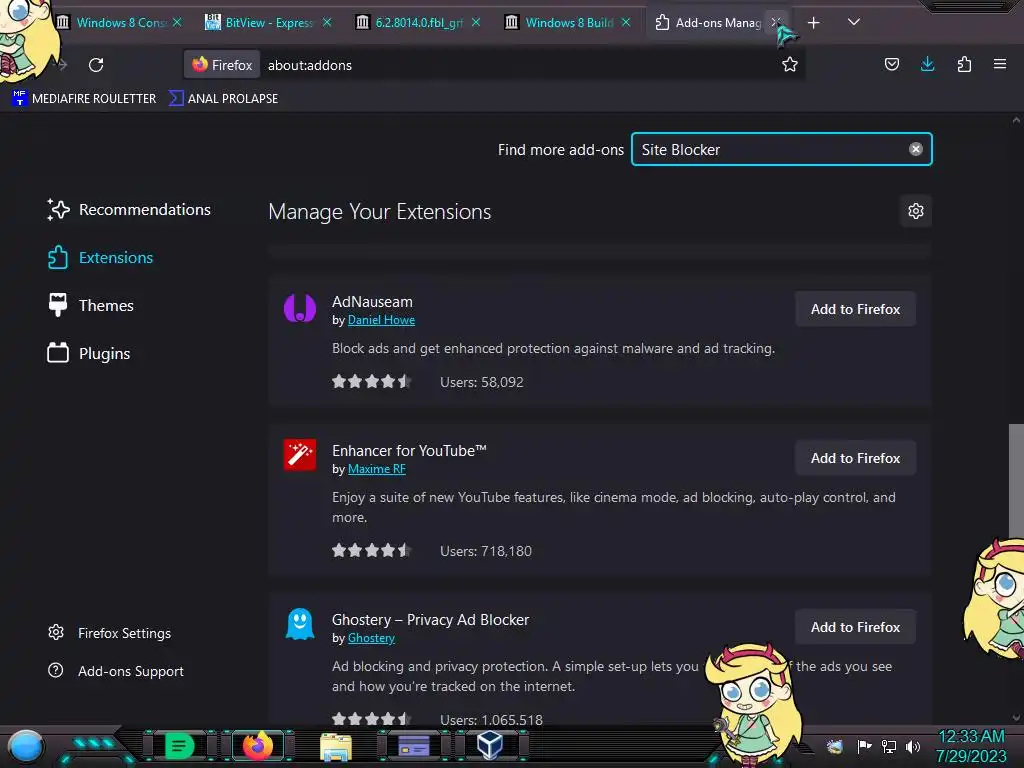Open File Explorer from the taskbar
Screen dimensions: 1024x768
pos(336,746)
